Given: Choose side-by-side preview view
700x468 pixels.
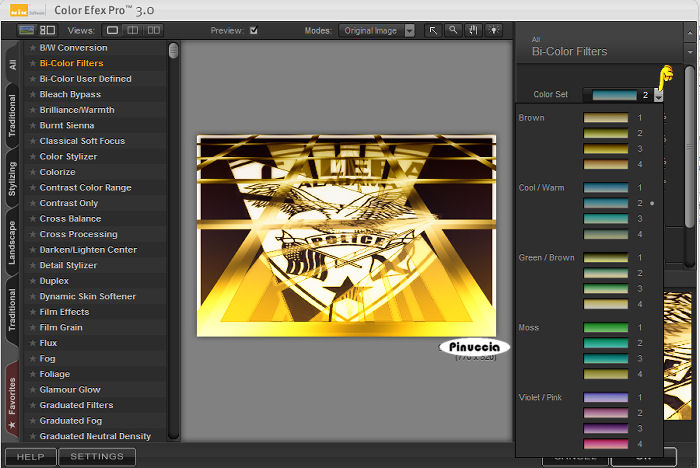Looking at the screenshot, I should click(x=154, y=30).
